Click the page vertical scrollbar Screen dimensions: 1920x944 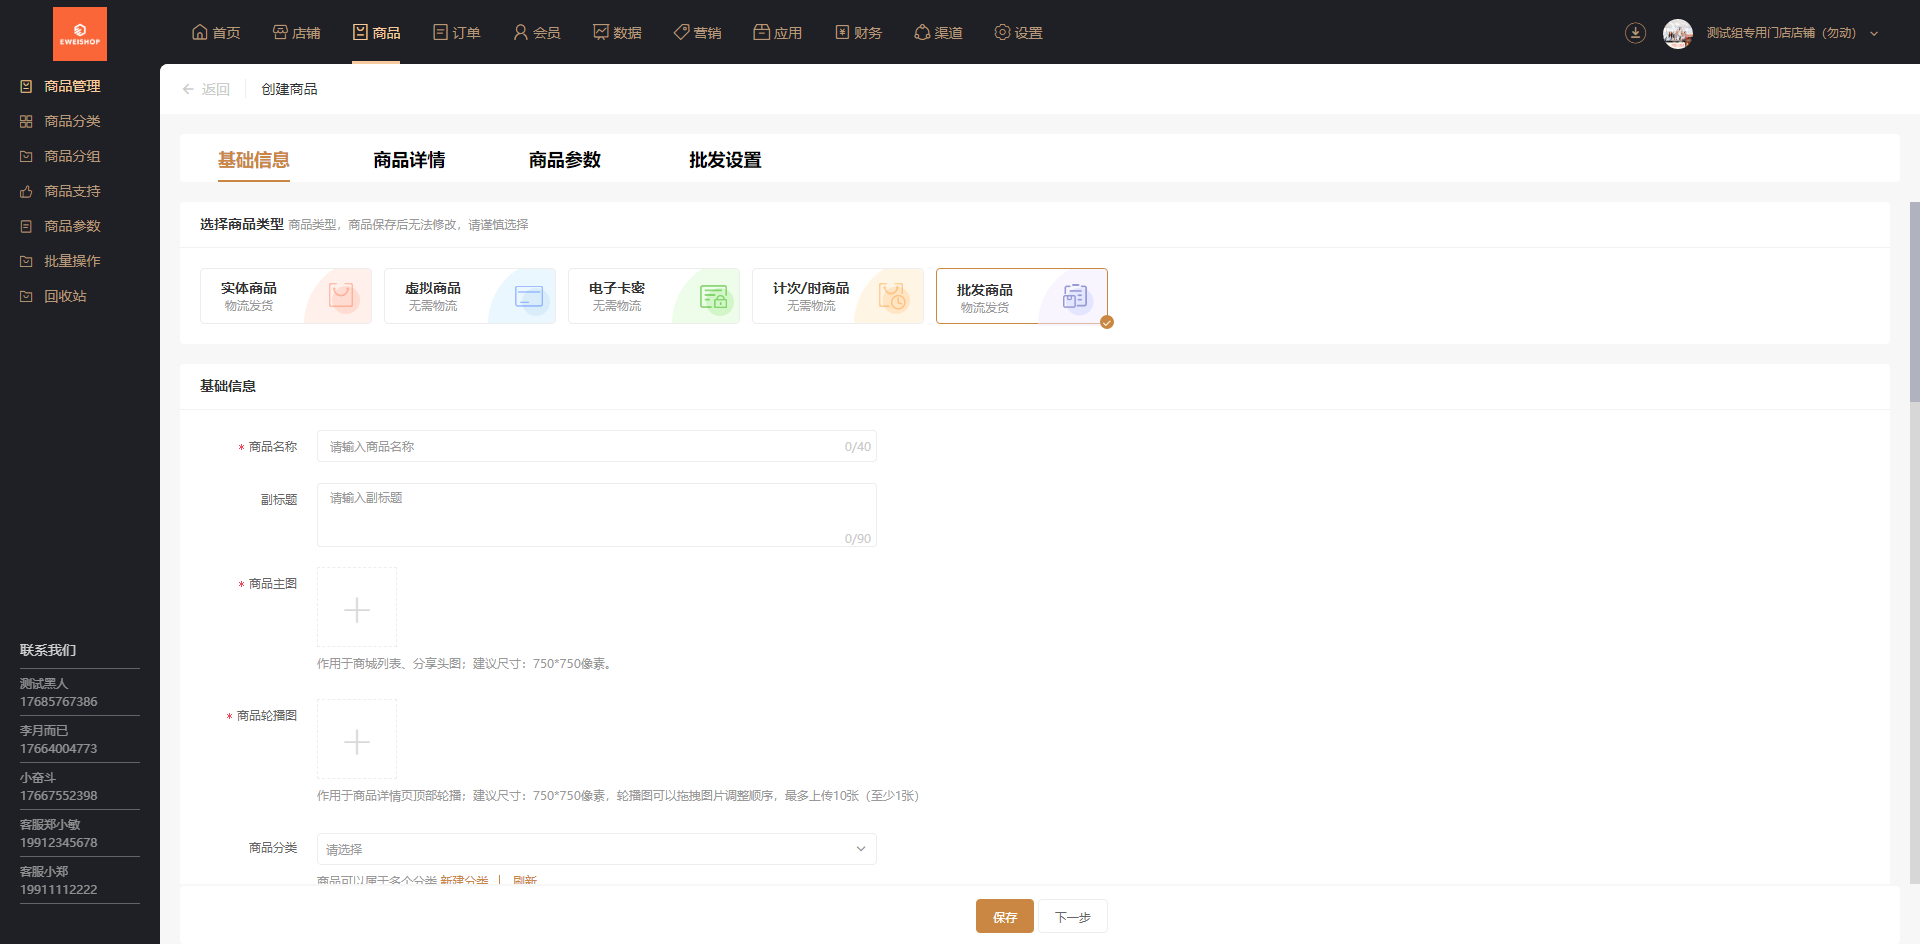point(1914,301)
